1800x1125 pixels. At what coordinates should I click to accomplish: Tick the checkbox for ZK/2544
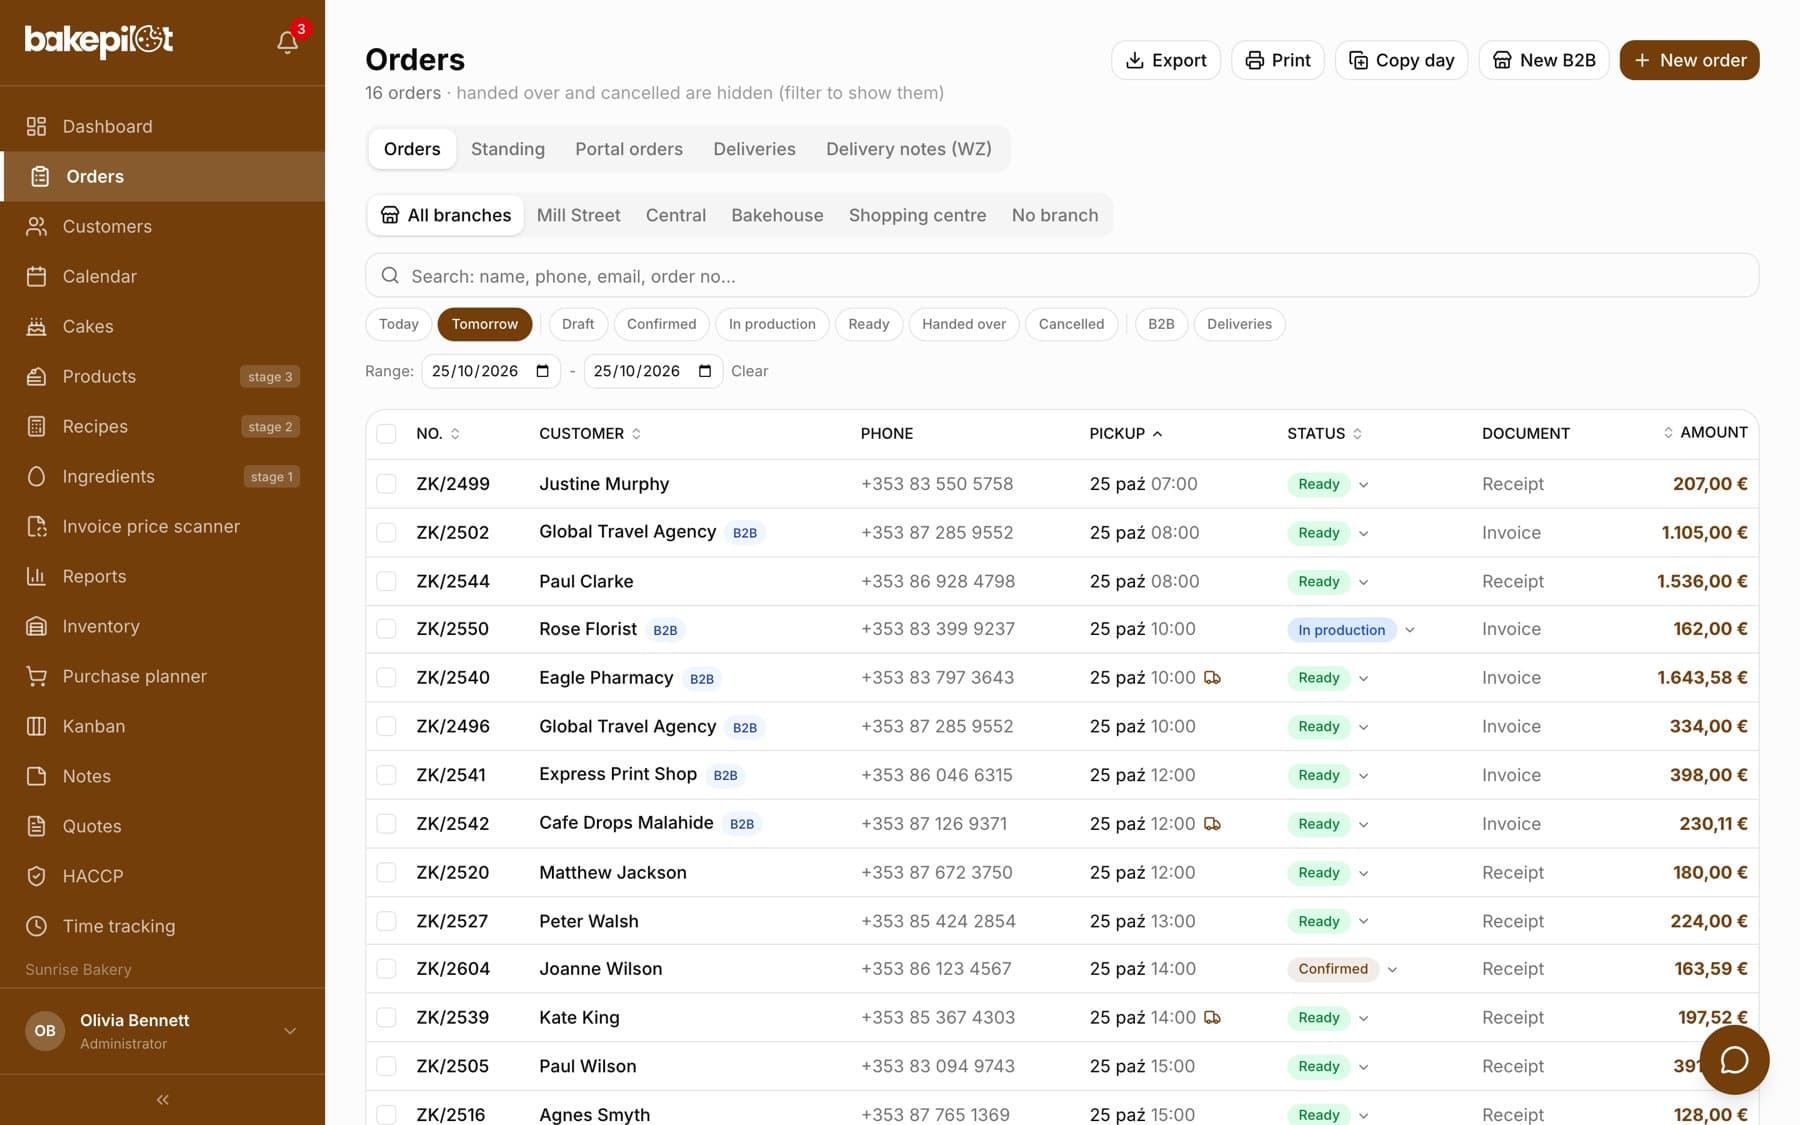(x=386, y=581)
